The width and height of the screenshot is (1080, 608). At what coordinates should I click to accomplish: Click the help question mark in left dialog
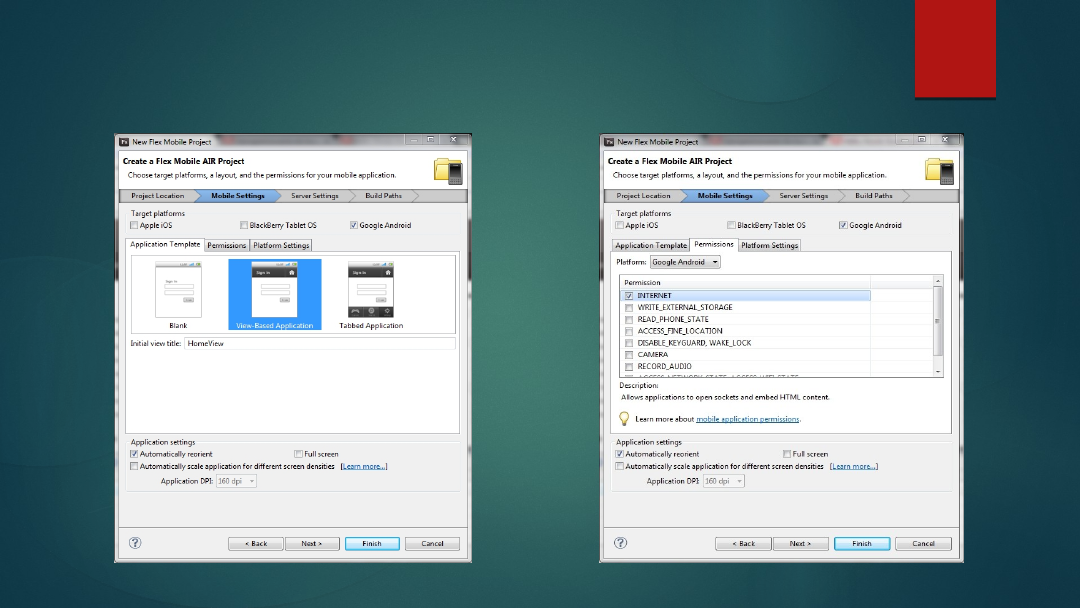point(135,543)
